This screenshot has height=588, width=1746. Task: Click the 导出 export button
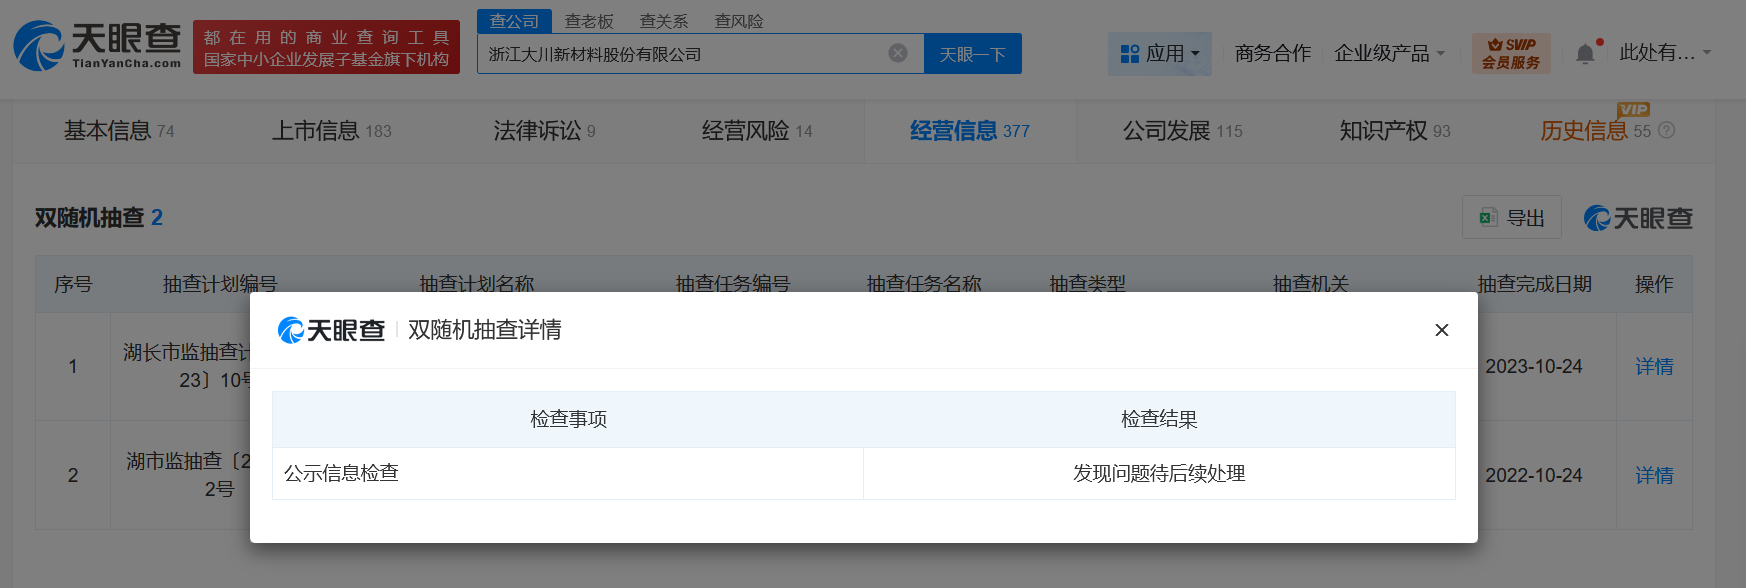1511,217
